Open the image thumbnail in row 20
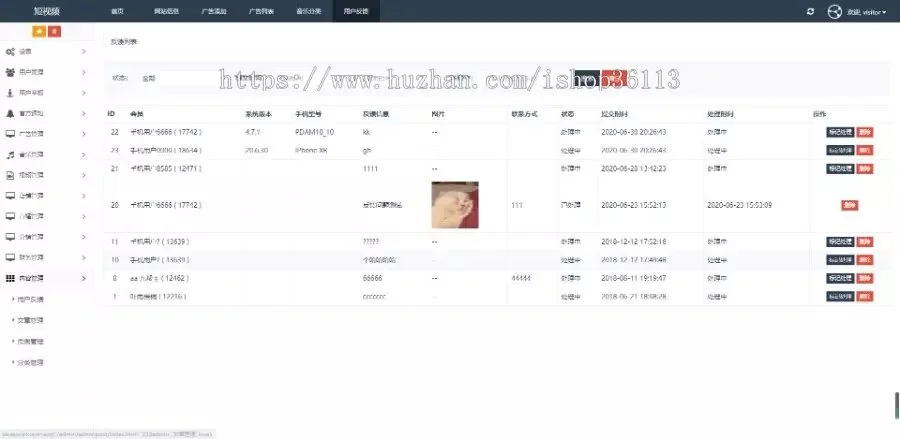Image resolution: width=900 pixels, height=439 pixels. pos(455,205)
